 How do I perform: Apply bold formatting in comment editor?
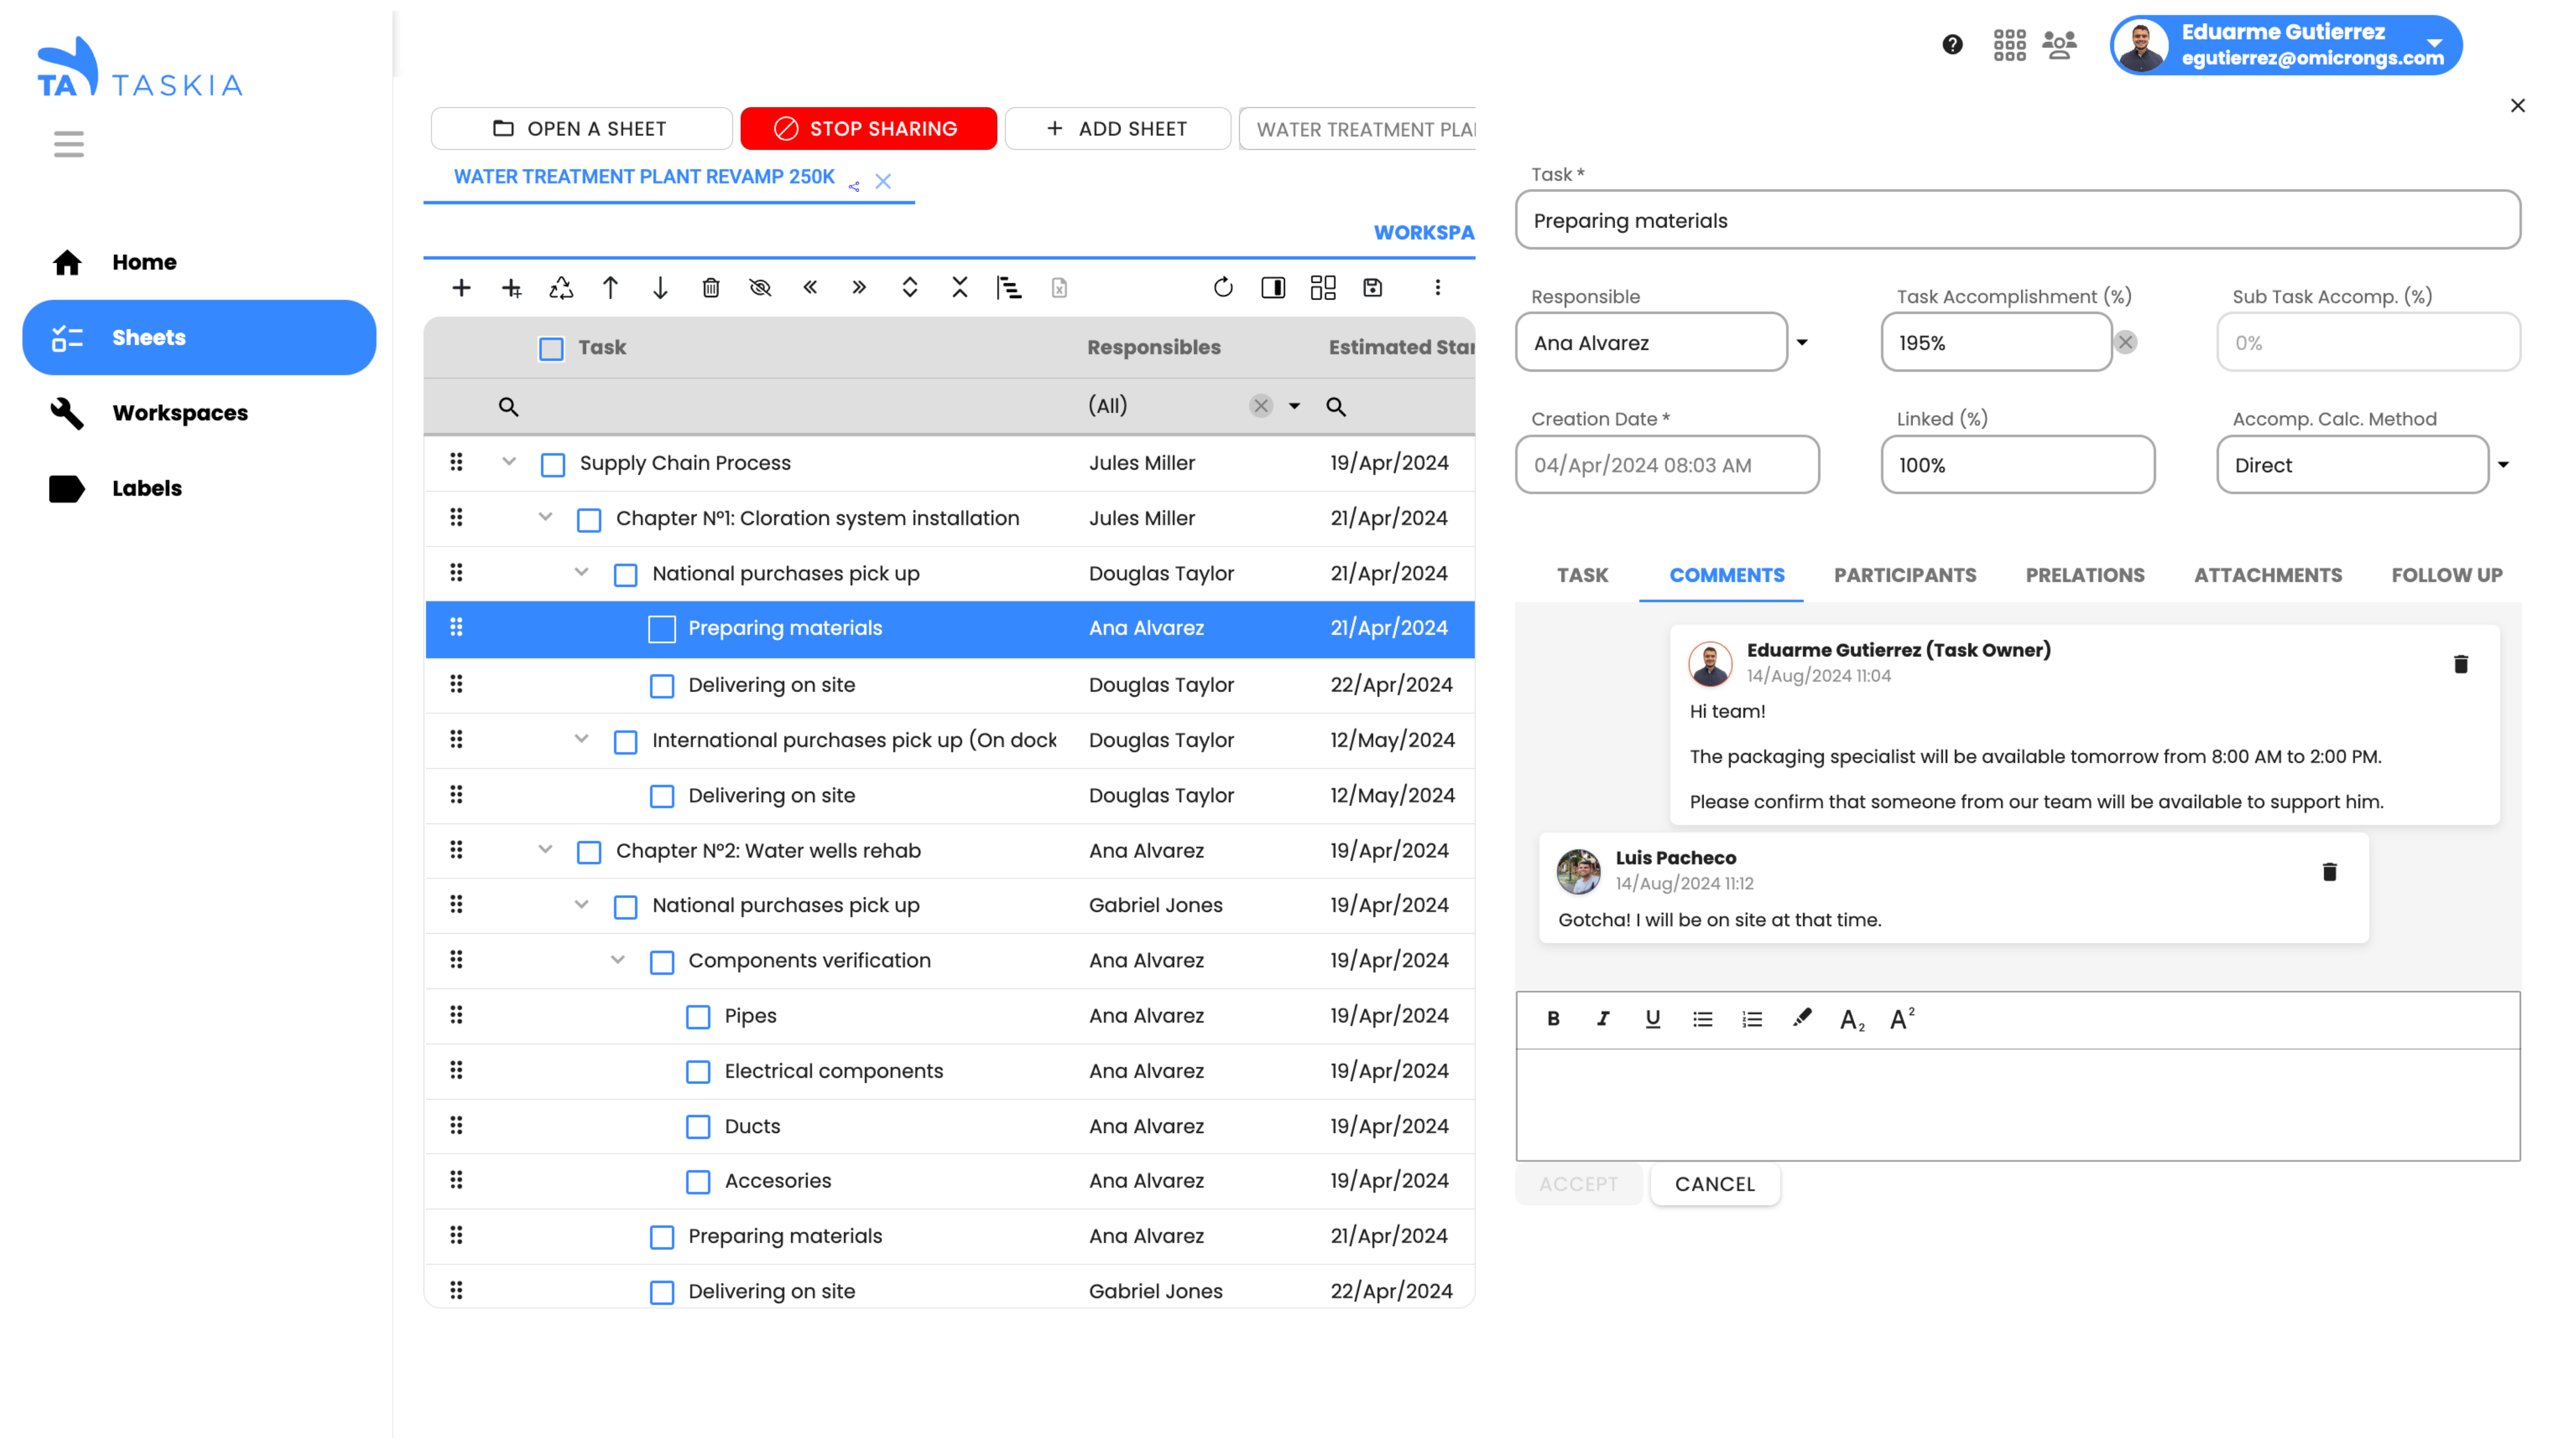pos(1553,1018)
